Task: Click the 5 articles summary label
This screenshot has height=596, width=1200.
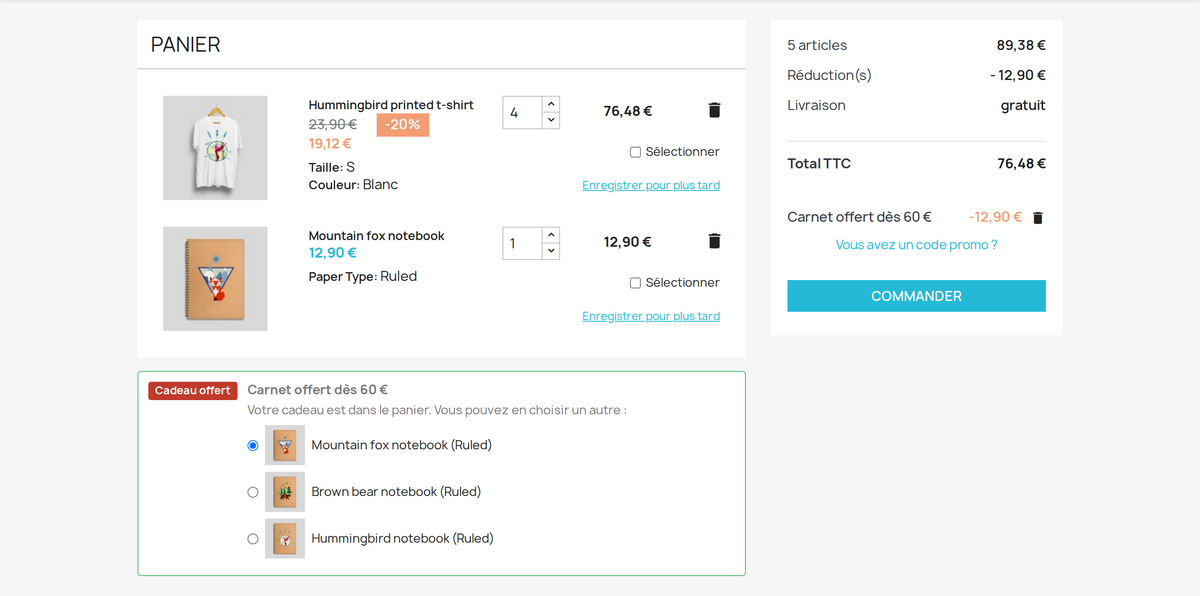Action: click(817, 45)
